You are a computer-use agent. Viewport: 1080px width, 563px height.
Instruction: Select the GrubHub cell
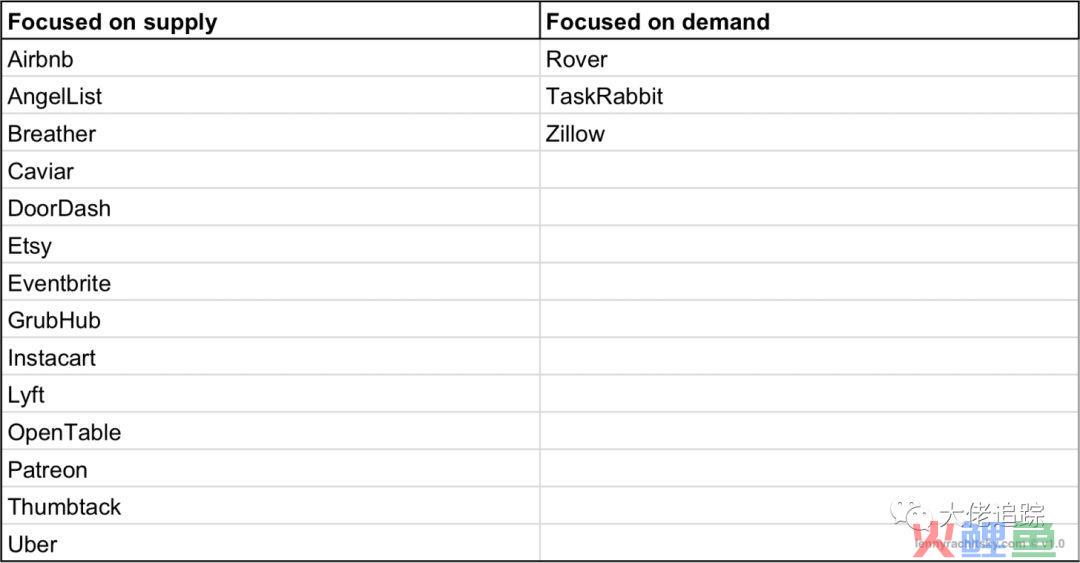(270, 319)
